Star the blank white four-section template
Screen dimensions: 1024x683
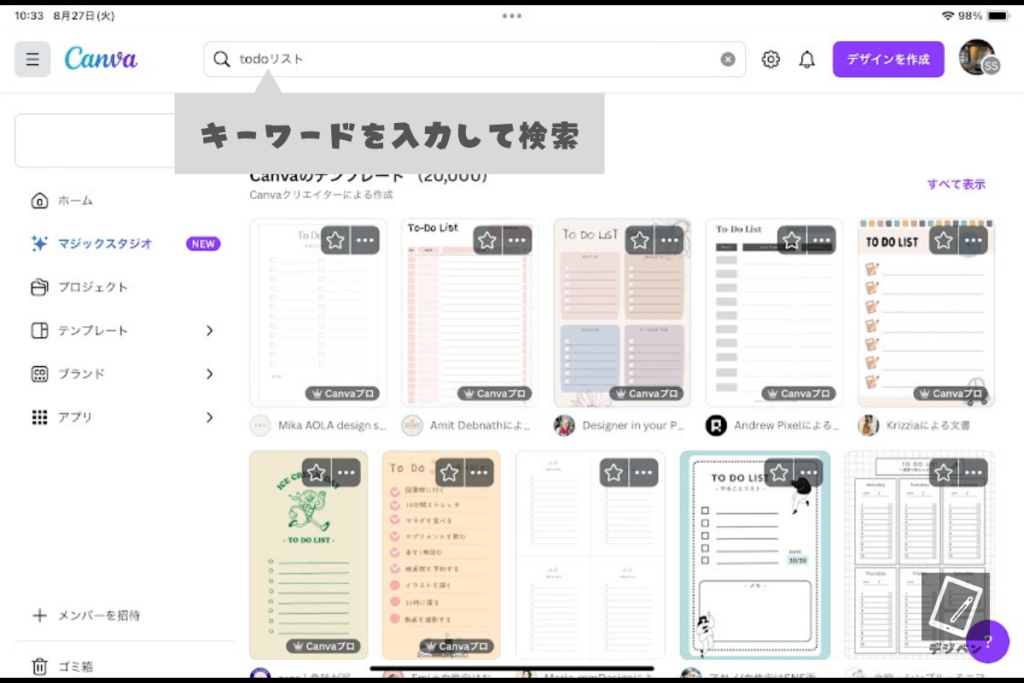(x=614, y=472)
